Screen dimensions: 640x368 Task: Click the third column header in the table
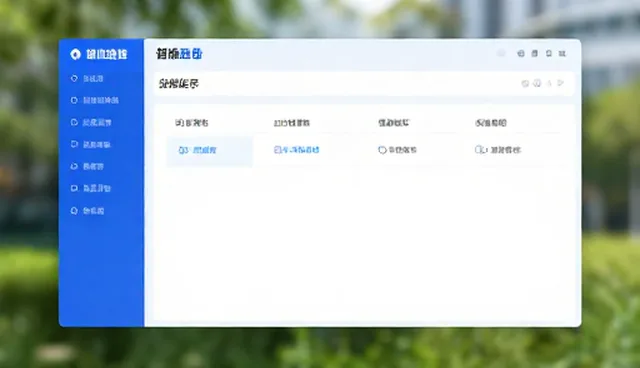coord(394,123)
